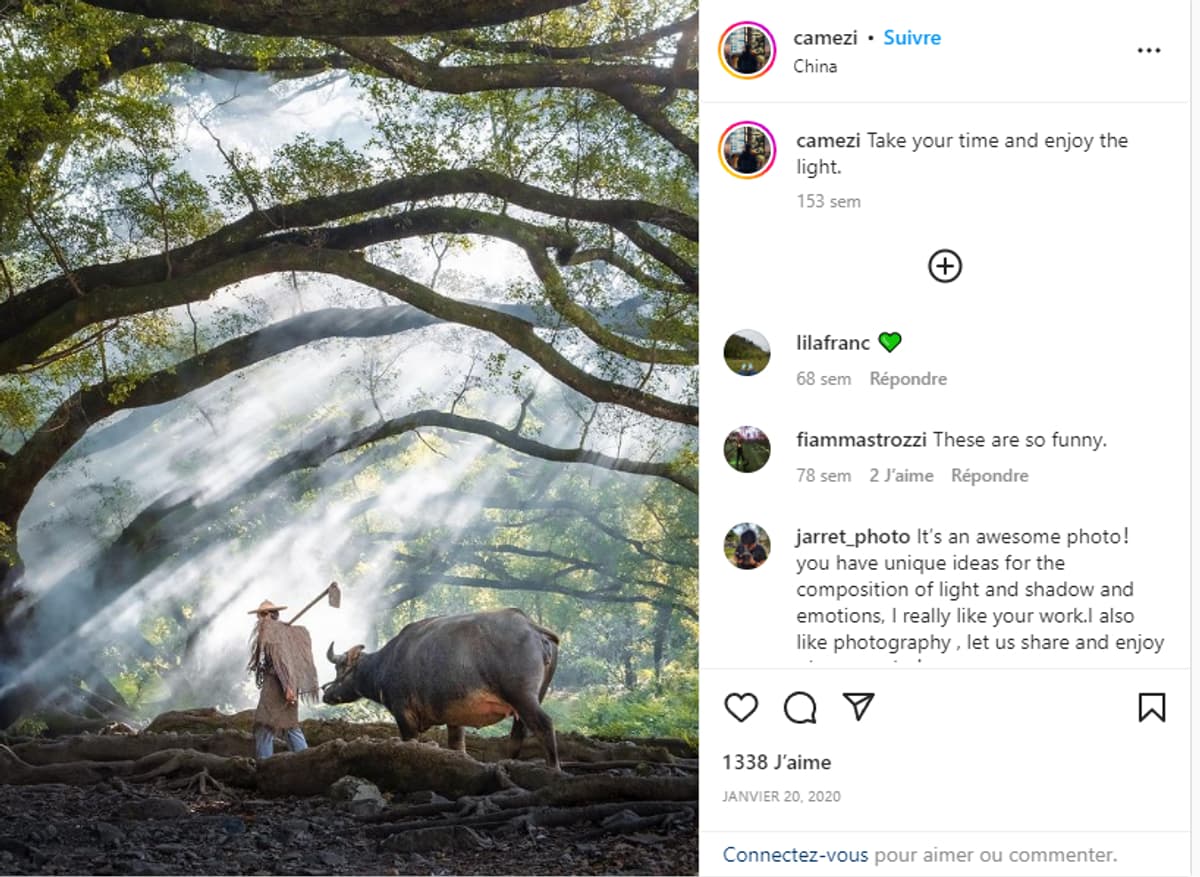This screenshot has height=877, width=1200.
Task: Open comments with the speech bubble icon
Action: point(800,707)
